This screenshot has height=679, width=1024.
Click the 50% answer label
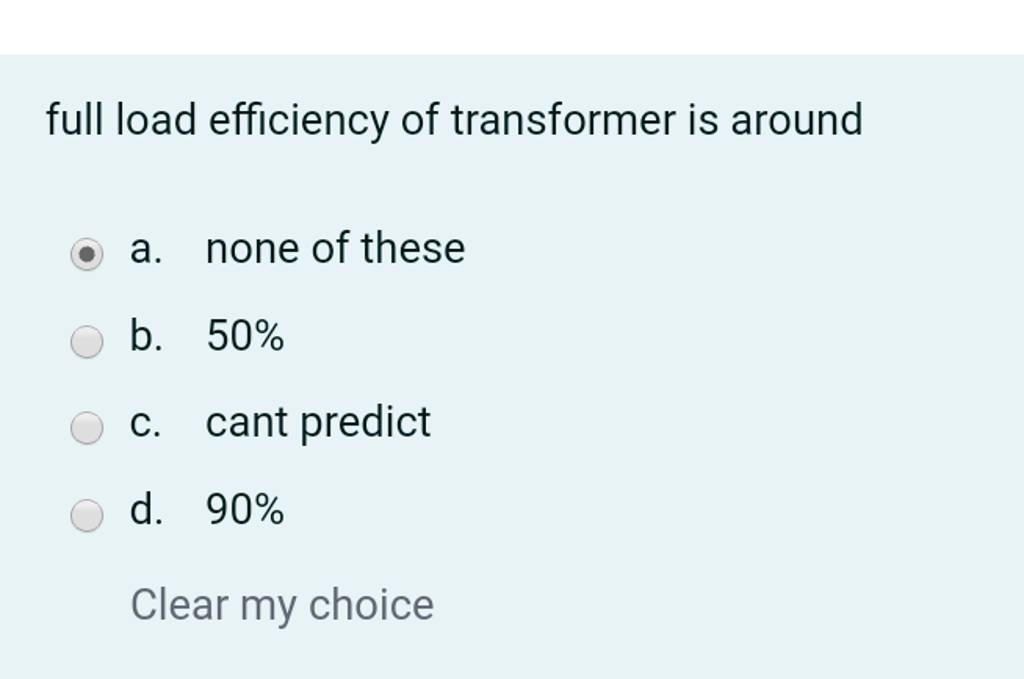tap(243, 337)
